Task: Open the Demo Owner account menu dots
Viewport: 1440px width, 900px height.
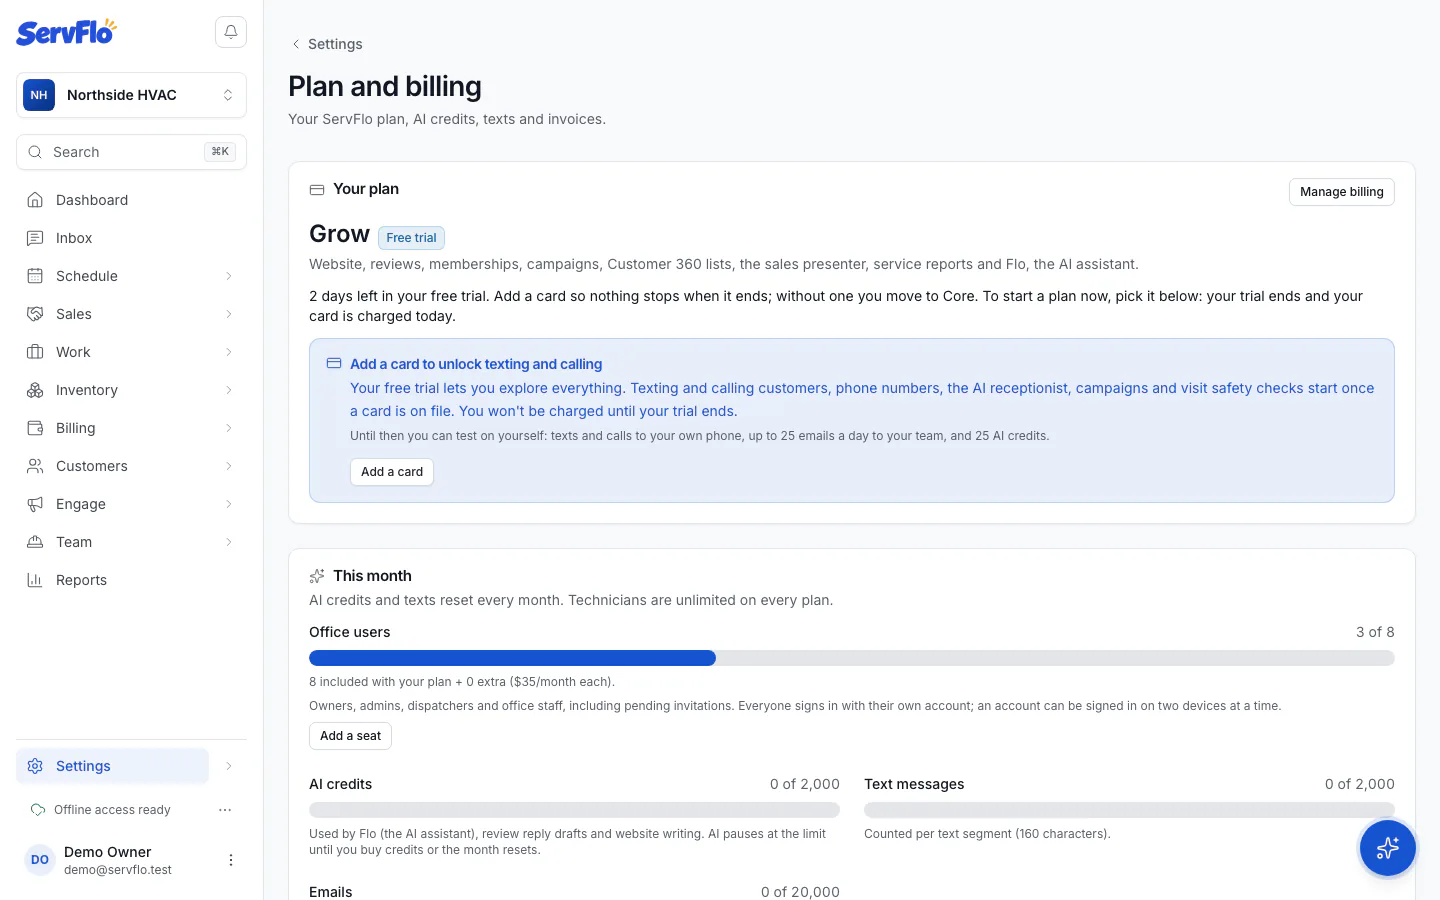Action: click(x=231, y=860)
